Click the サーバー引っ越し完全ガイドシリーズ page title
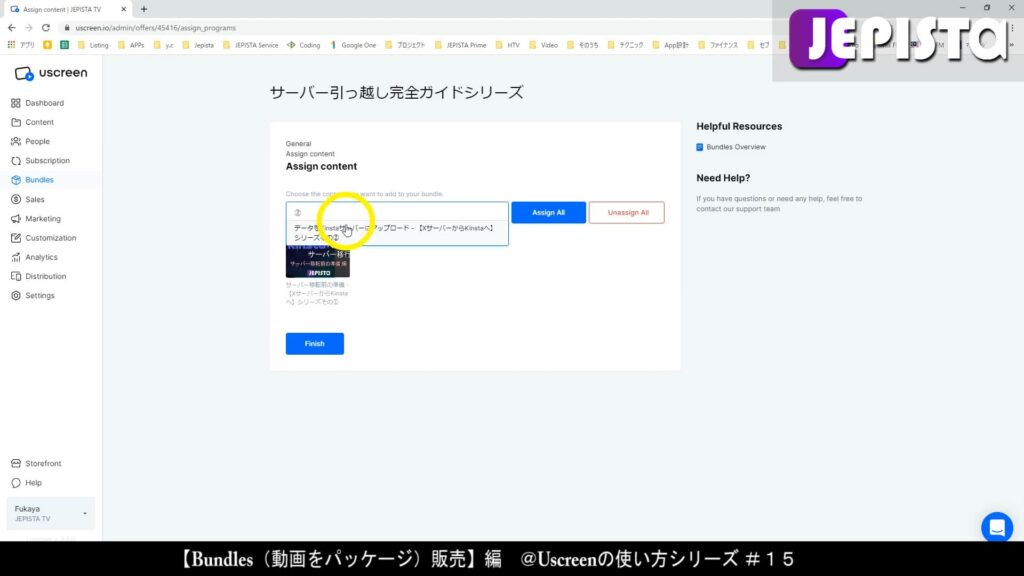 pyautogui.click(x=396, y=93)
